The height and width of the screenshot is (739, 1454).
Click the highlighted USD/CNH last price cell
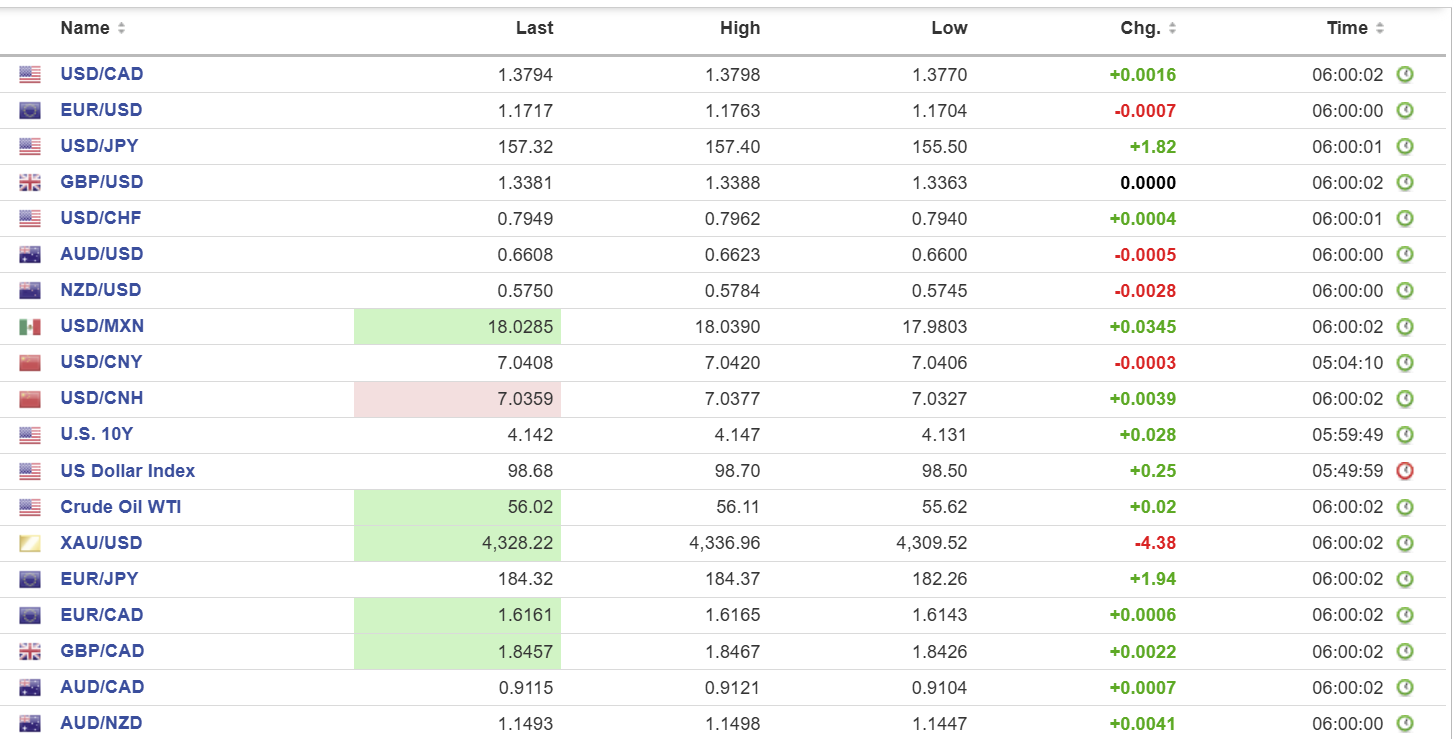457,399
